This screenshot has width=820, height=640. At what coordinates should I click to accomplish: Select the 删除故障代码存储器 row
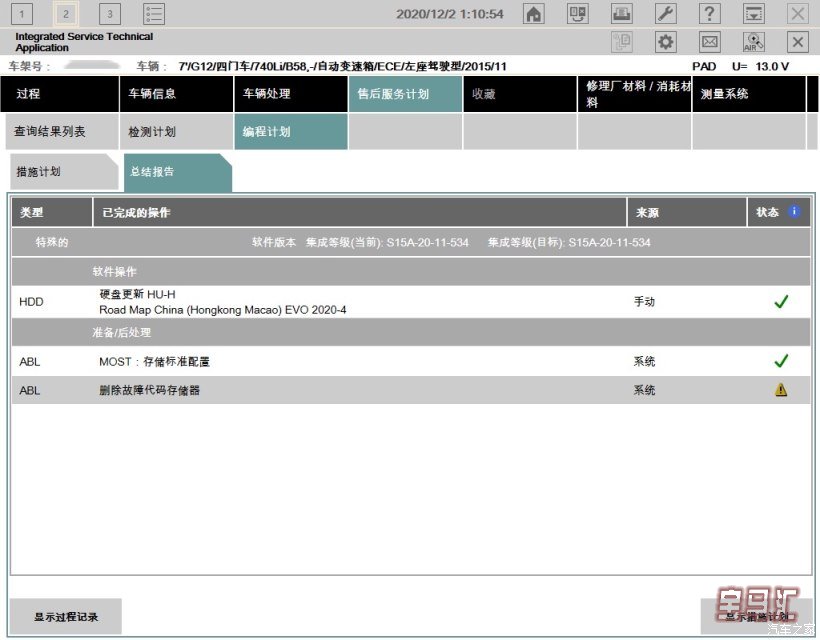[150, 390]
